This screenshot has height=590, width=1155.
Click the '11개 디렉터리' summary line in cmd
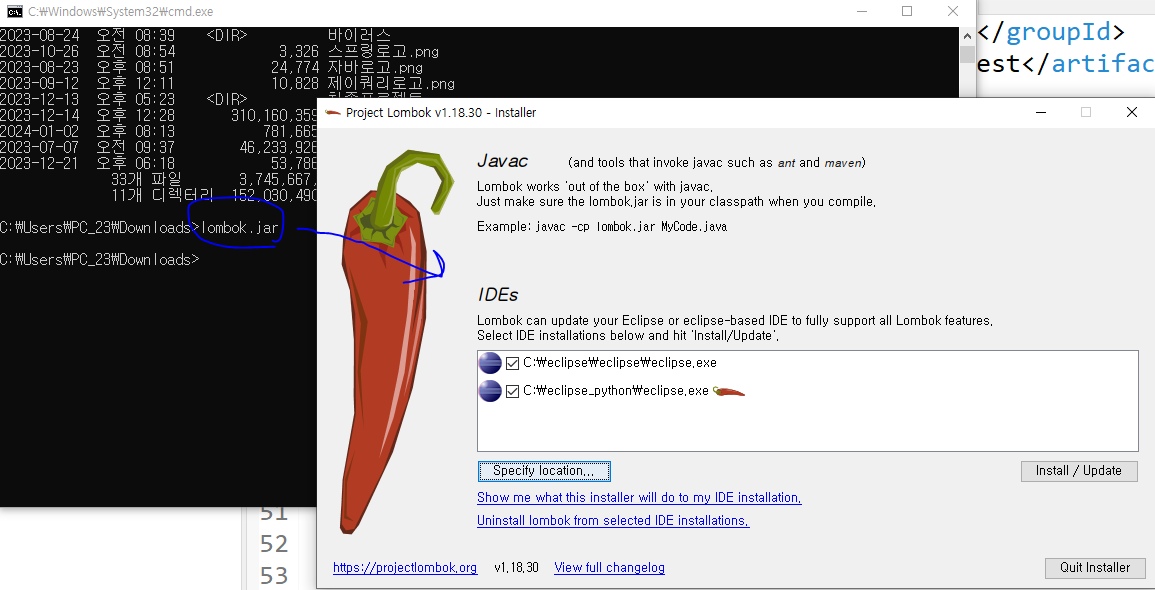click(x=161, y=196)
